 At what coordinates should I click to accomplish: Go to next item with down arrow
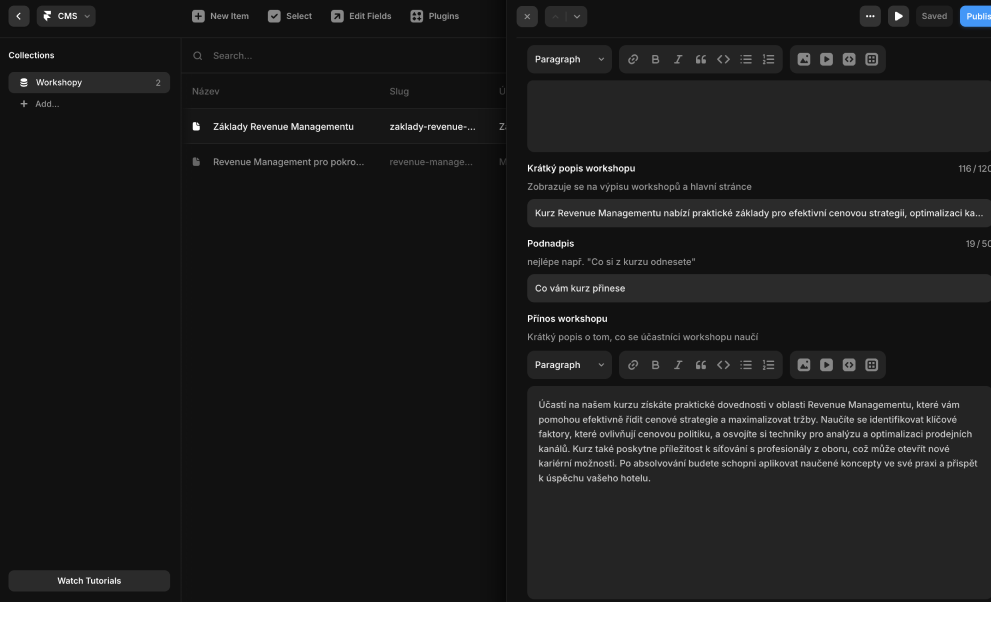[x=577, y=16]
